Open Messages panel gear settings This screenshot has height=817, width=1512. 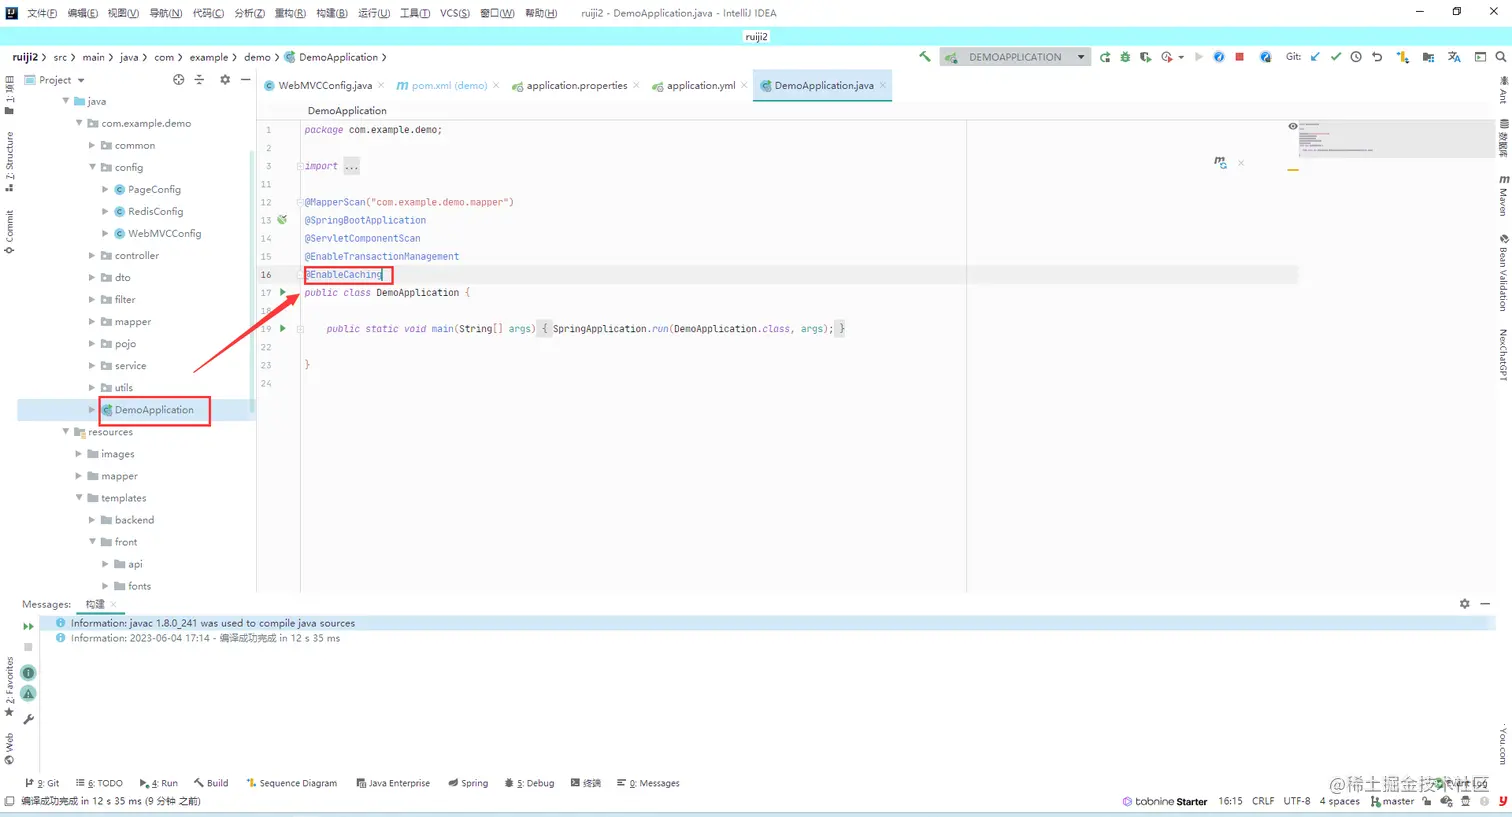[x=1465, y=604]
